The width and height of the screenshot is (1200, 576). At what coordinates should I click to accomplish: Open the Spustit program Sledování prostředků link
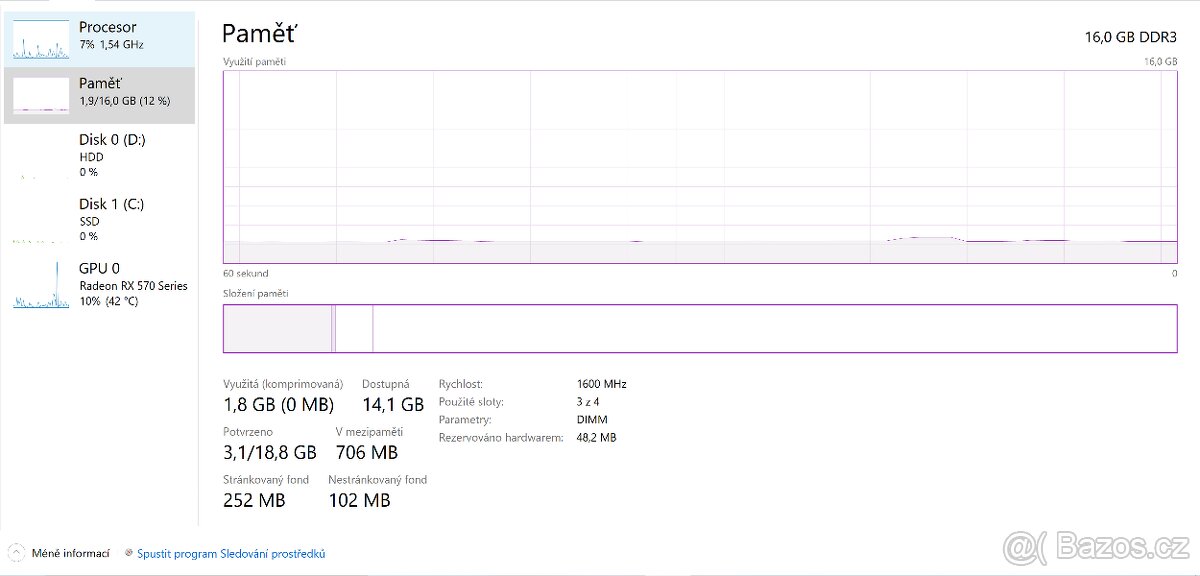[231, 553]
